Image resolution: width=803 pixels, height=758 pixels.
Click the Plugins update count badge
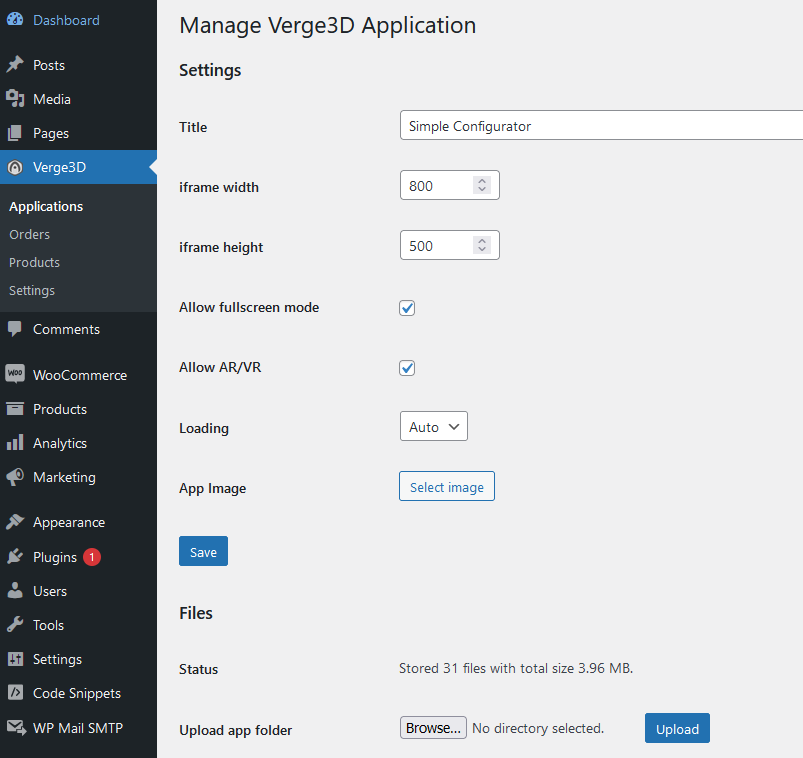pos(92,557)
